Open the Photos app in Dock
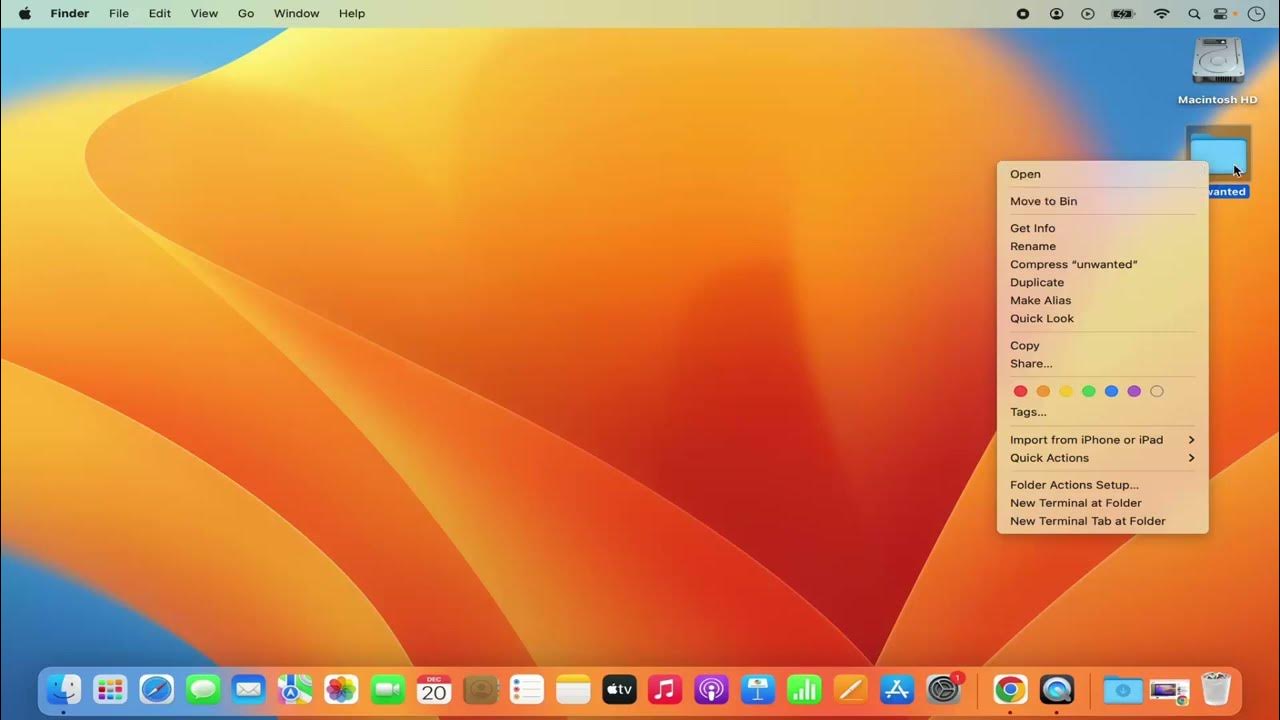The width and height of the screenshot is (1280, 720). point(341,689)
